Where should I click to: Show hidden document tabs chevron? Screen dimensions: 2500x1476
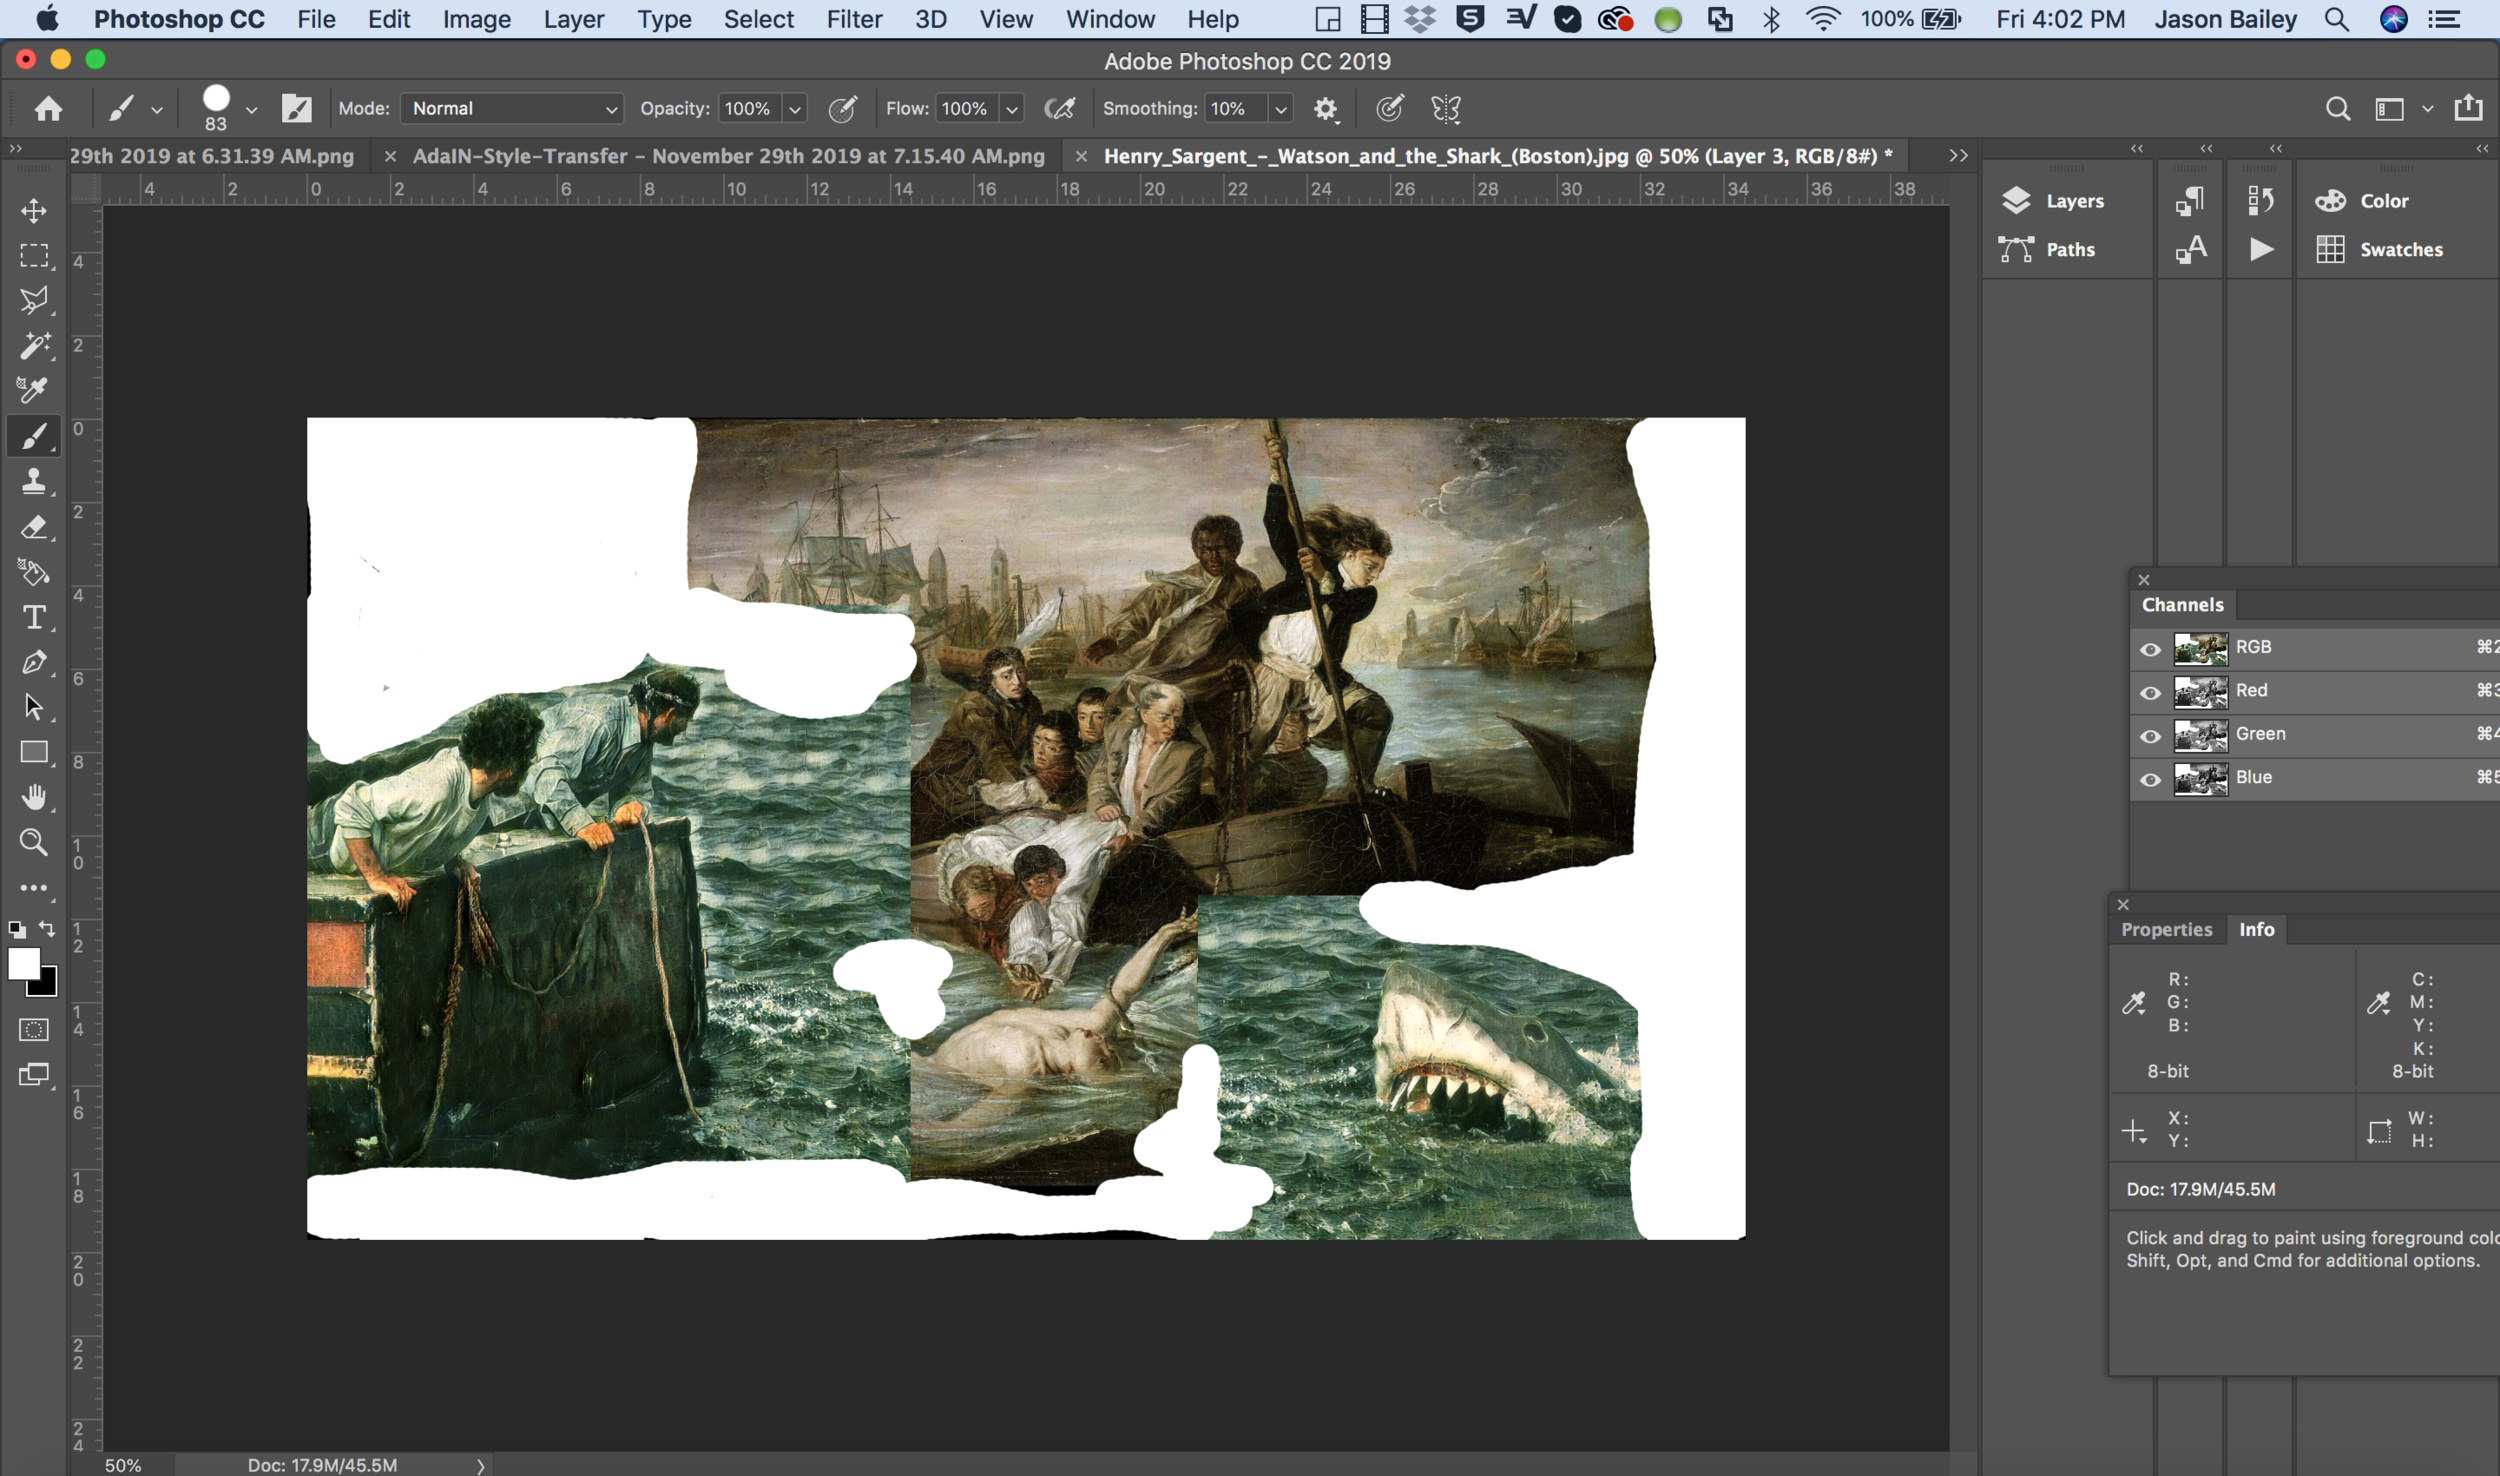coord(1958,156)
